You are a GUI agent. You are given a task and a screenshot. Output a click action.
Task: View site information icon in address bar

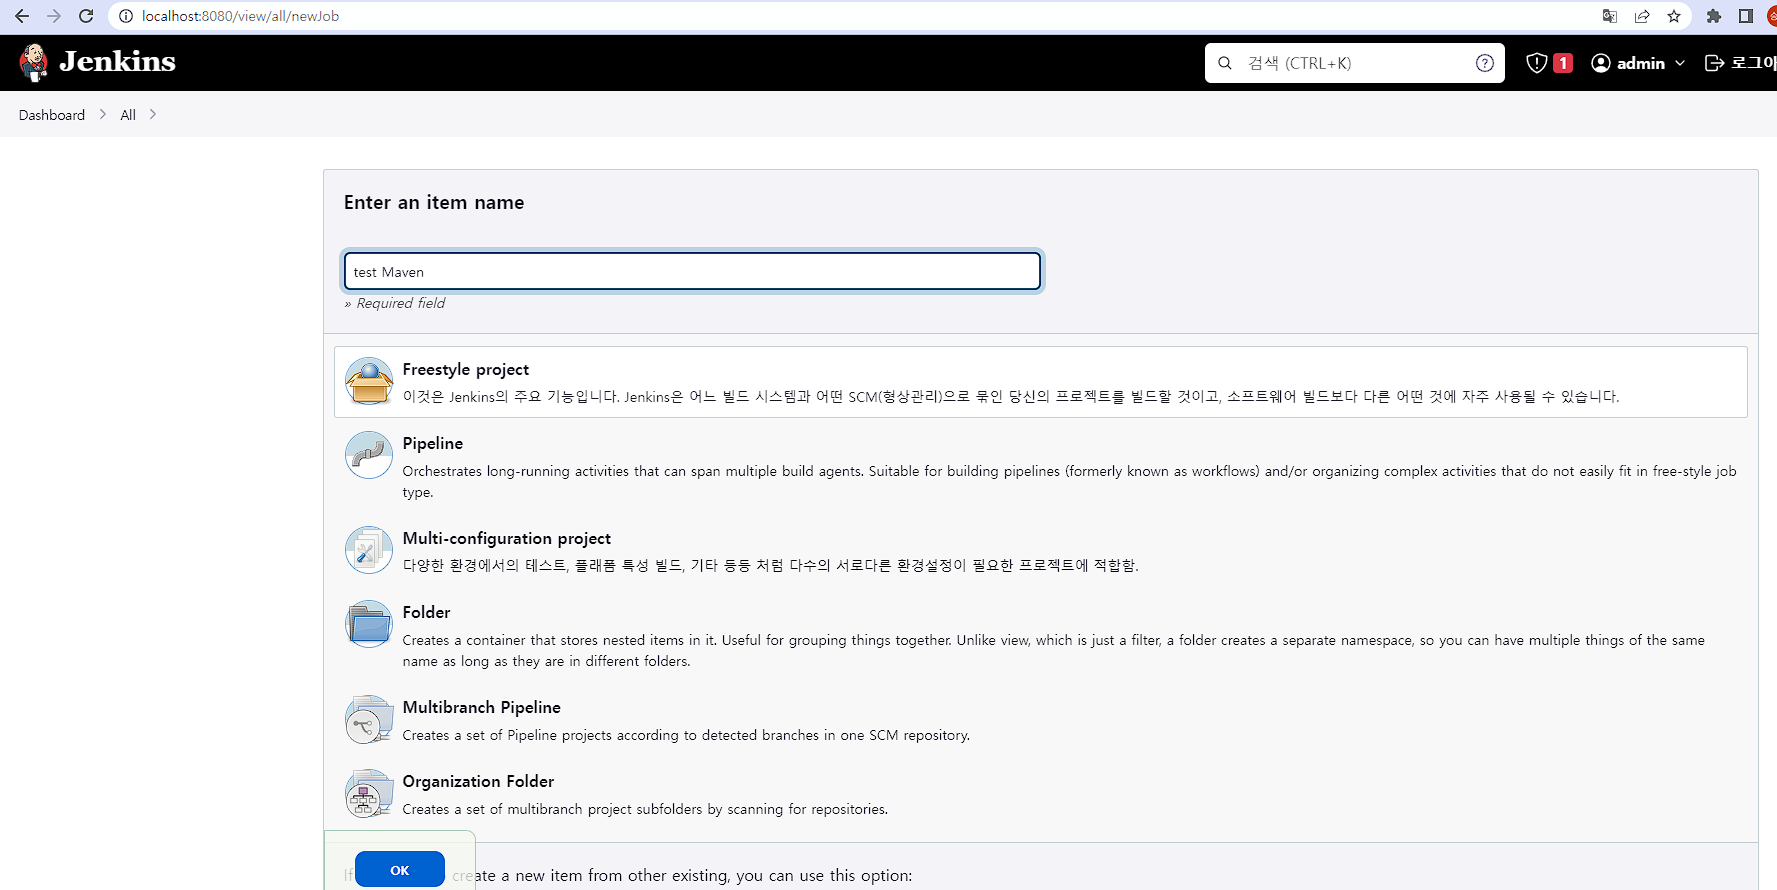pyautogui.click(x=126, y=16)
